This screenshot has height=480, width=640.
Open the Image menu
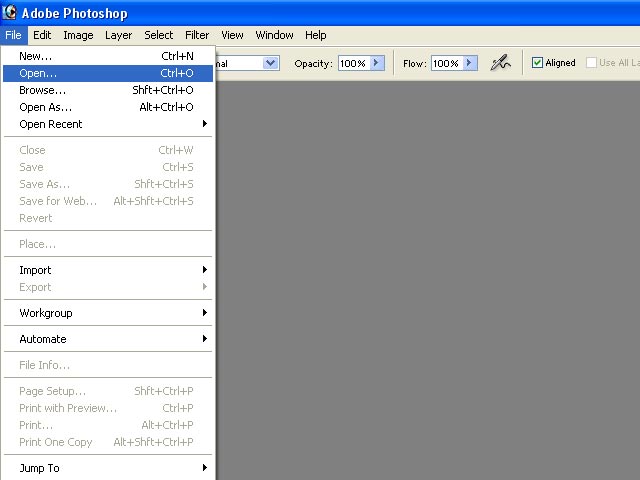[78, 35]
